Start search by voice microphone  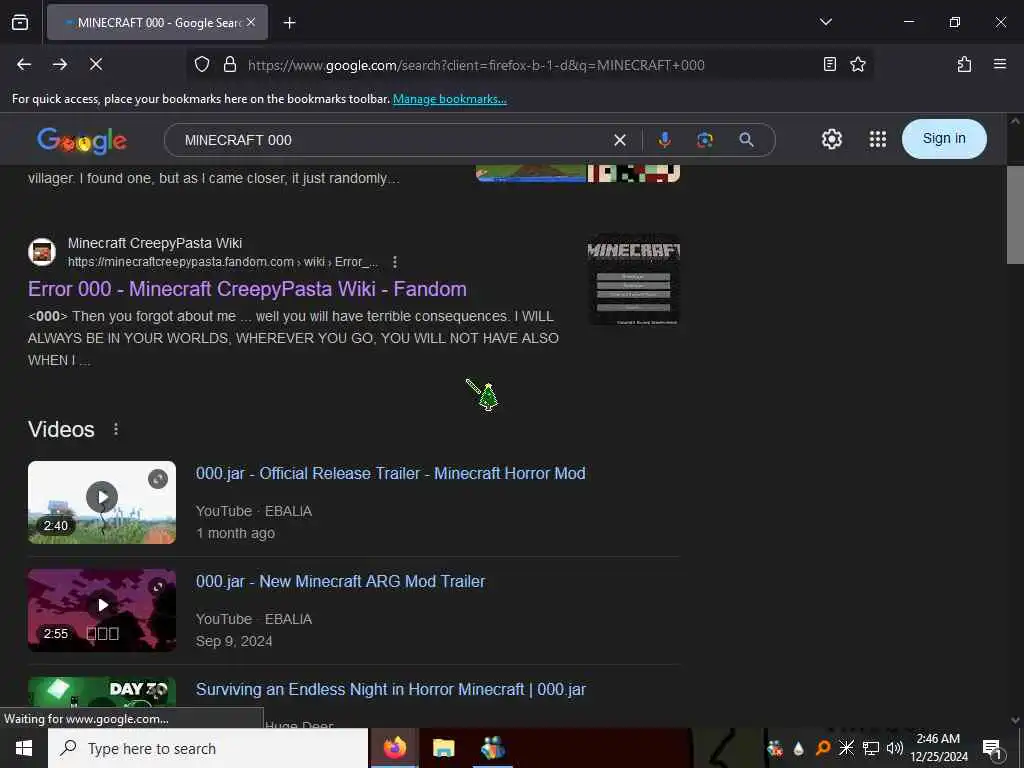click(664, 140)
